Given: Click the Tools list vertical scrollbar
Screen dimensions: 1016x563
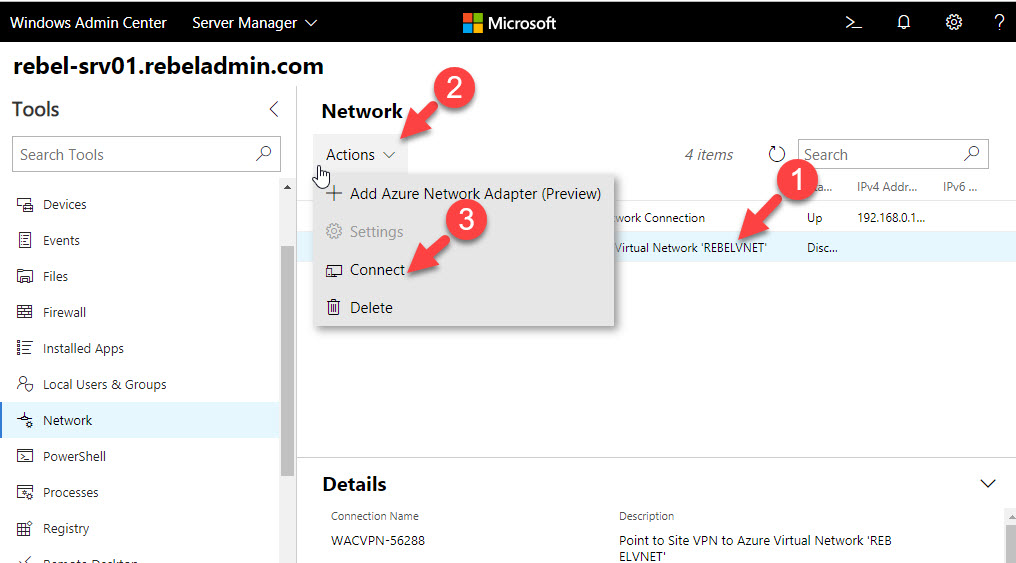Looking at the screenshot, I should [x=288, y=360].
